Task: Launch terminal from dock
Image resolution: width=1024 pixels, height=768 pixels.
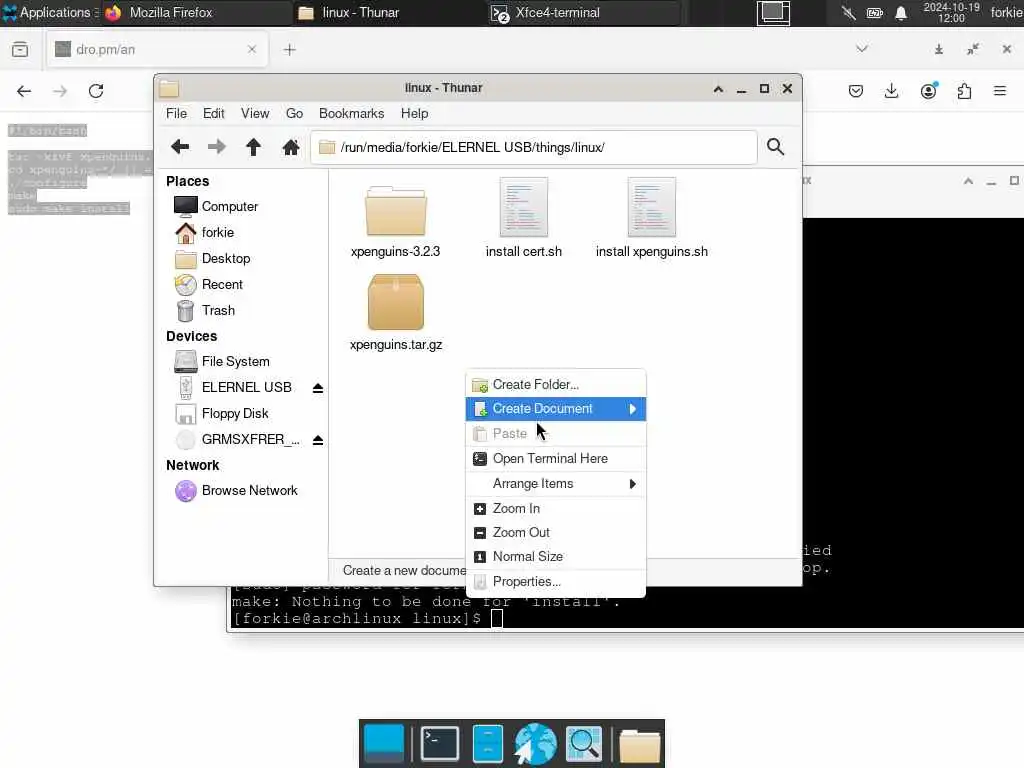Action: 440,743
